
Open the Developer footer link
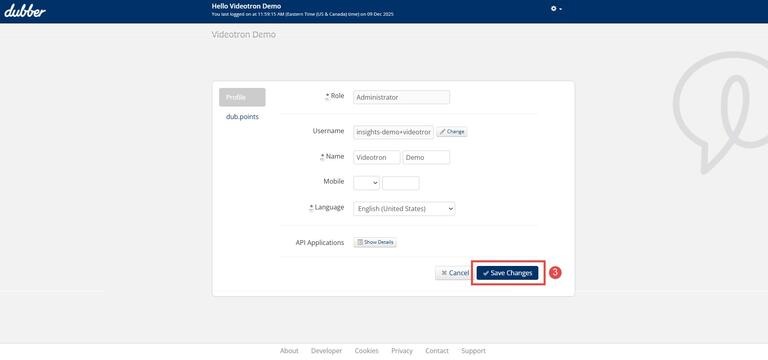(x=326, y=351)
